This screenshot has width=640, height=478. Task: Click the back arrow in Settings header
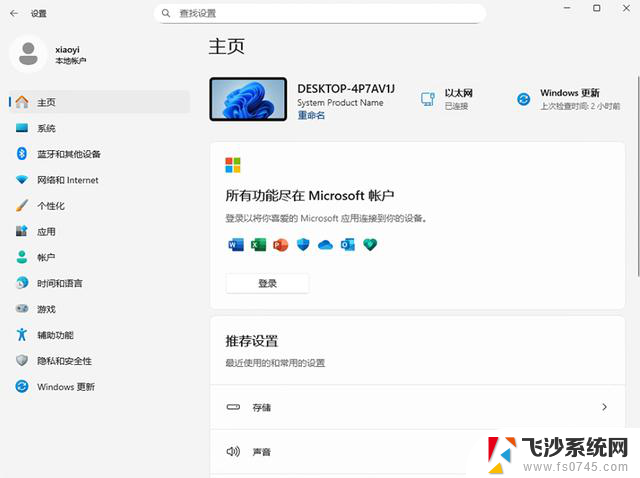(x=14, y=13)
